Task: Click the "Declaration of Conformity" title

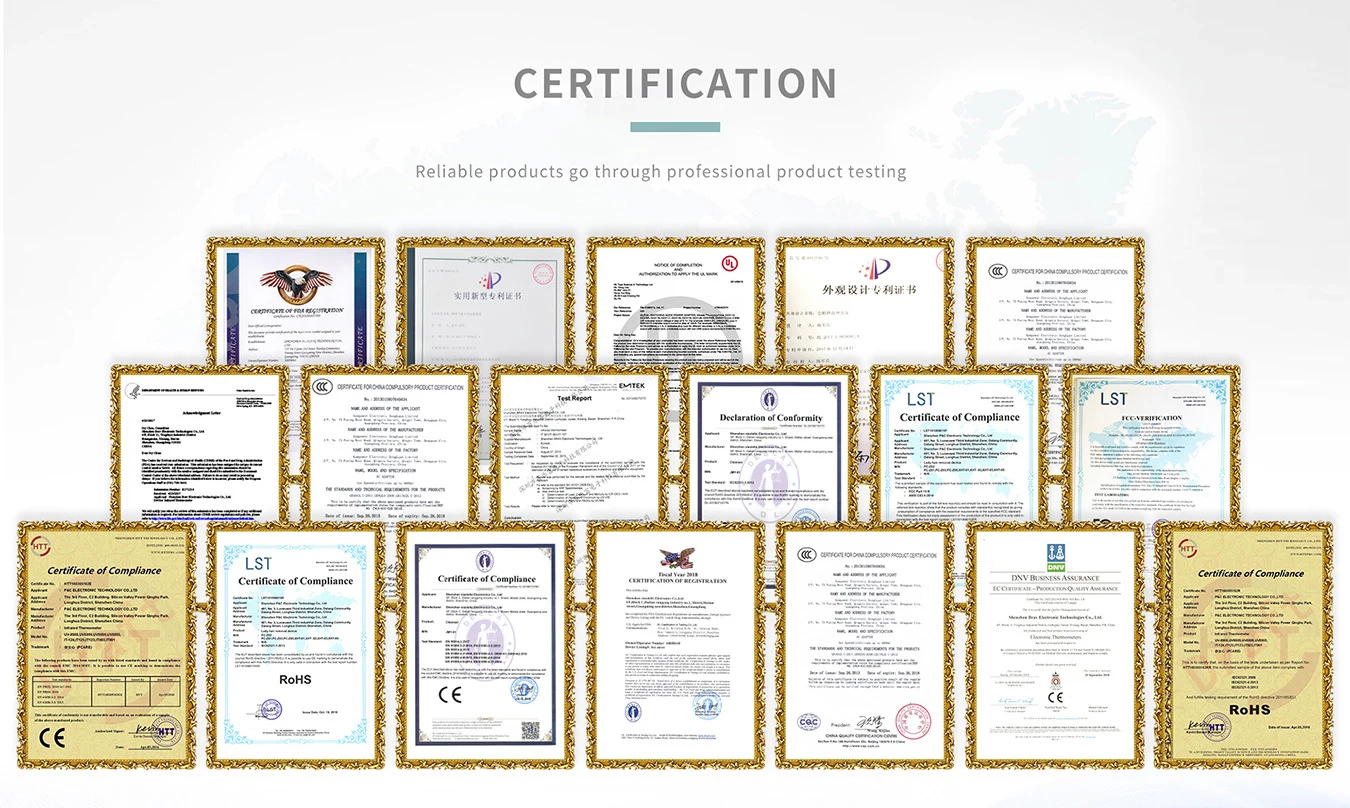Action: pyautogui.click(x=771, y=418)
